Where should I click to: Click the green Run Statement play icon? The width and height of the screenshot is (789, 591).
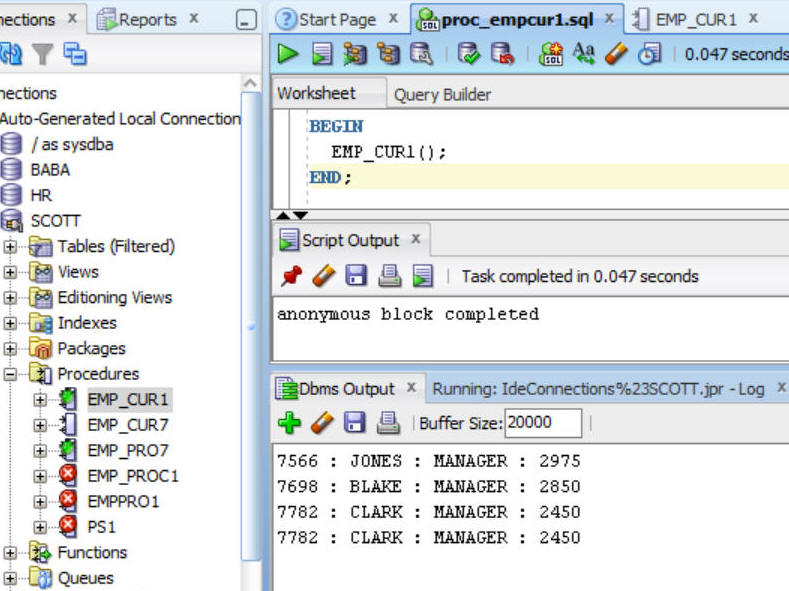tap(288, 54)
